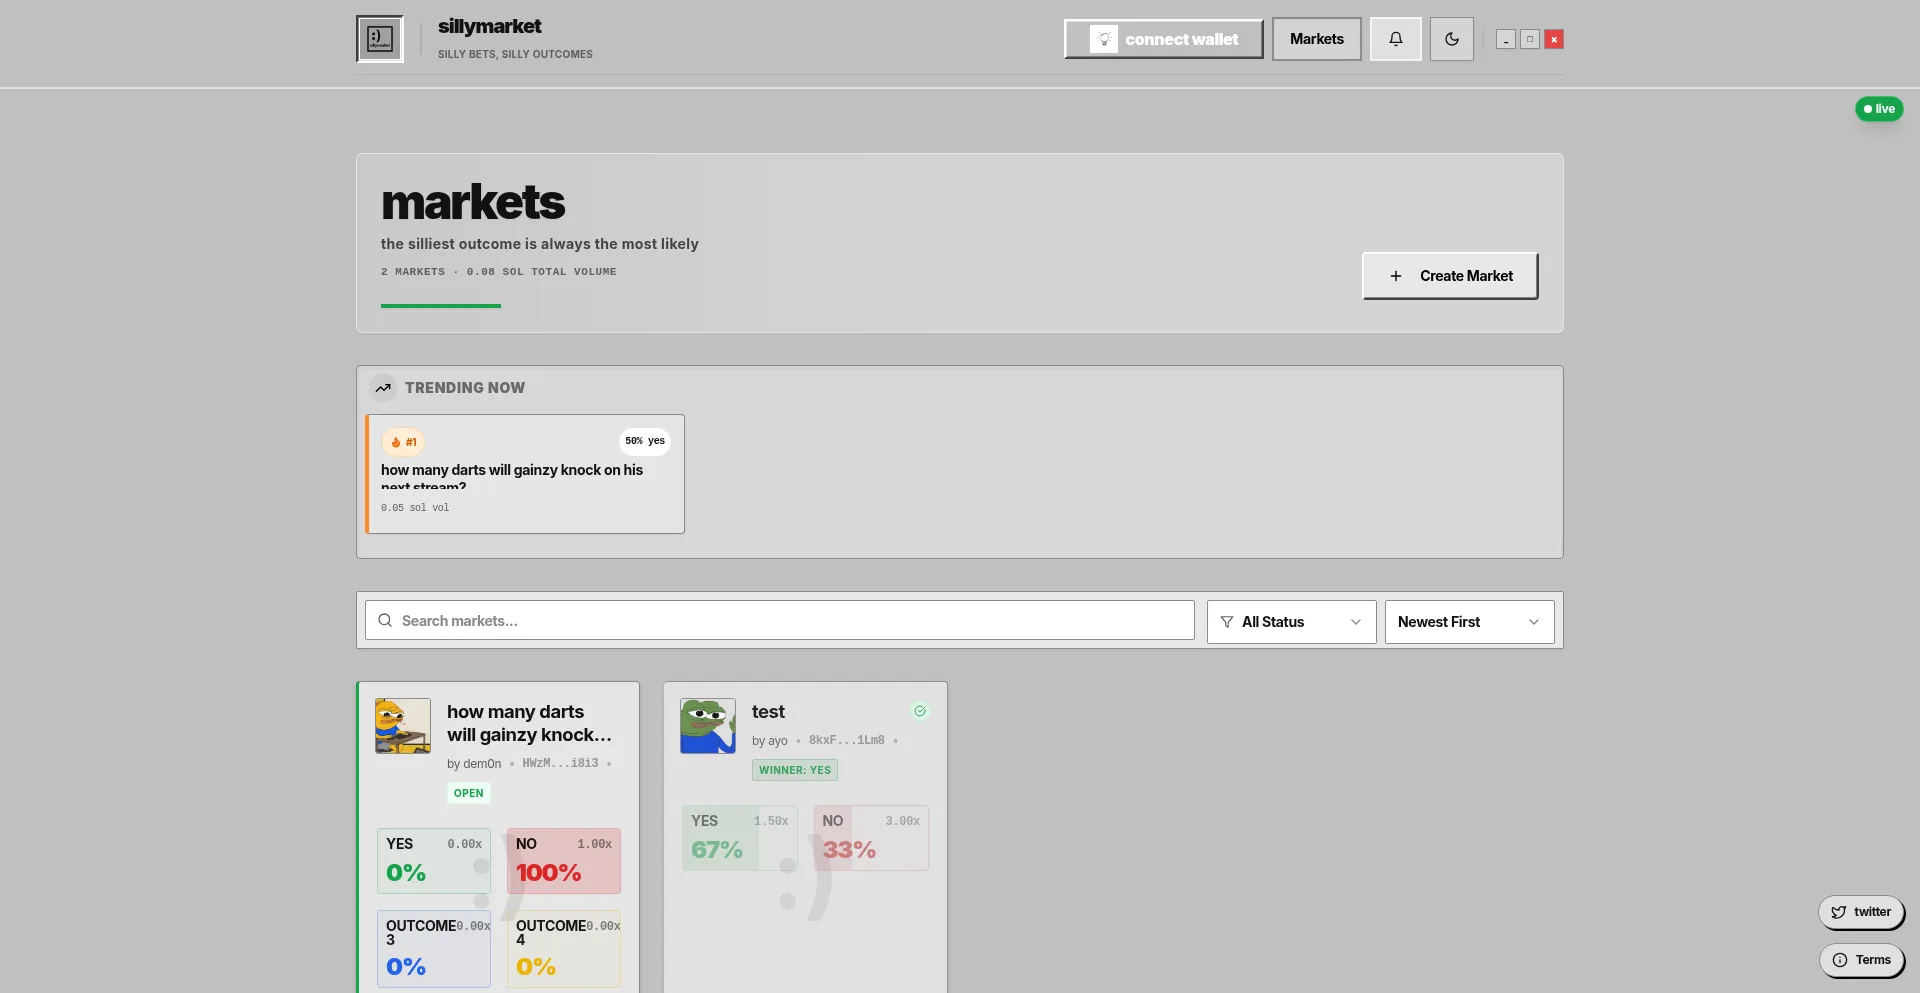
Task: Click the connect wallet button
Action: click(1163, 39)
